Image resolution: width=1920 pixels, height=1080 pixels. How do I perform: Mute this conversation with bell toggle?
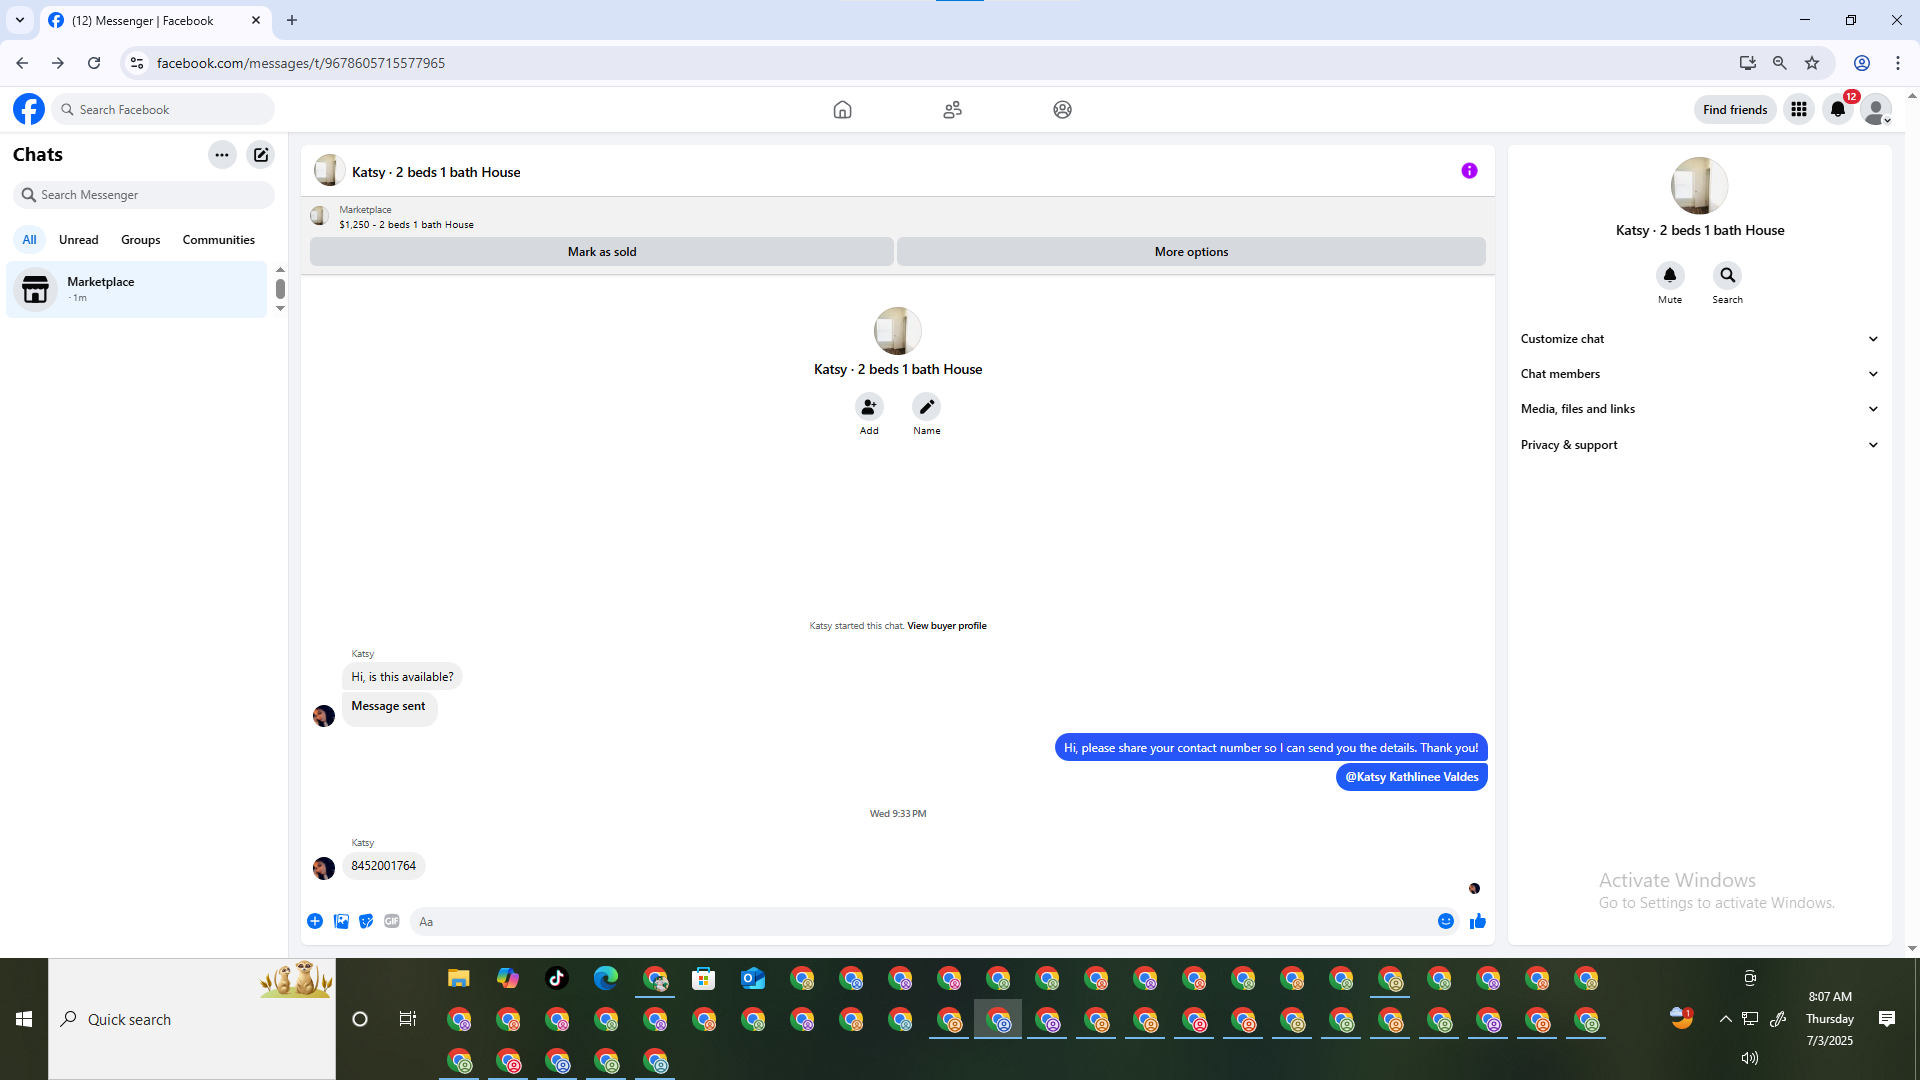point(1669,275)
